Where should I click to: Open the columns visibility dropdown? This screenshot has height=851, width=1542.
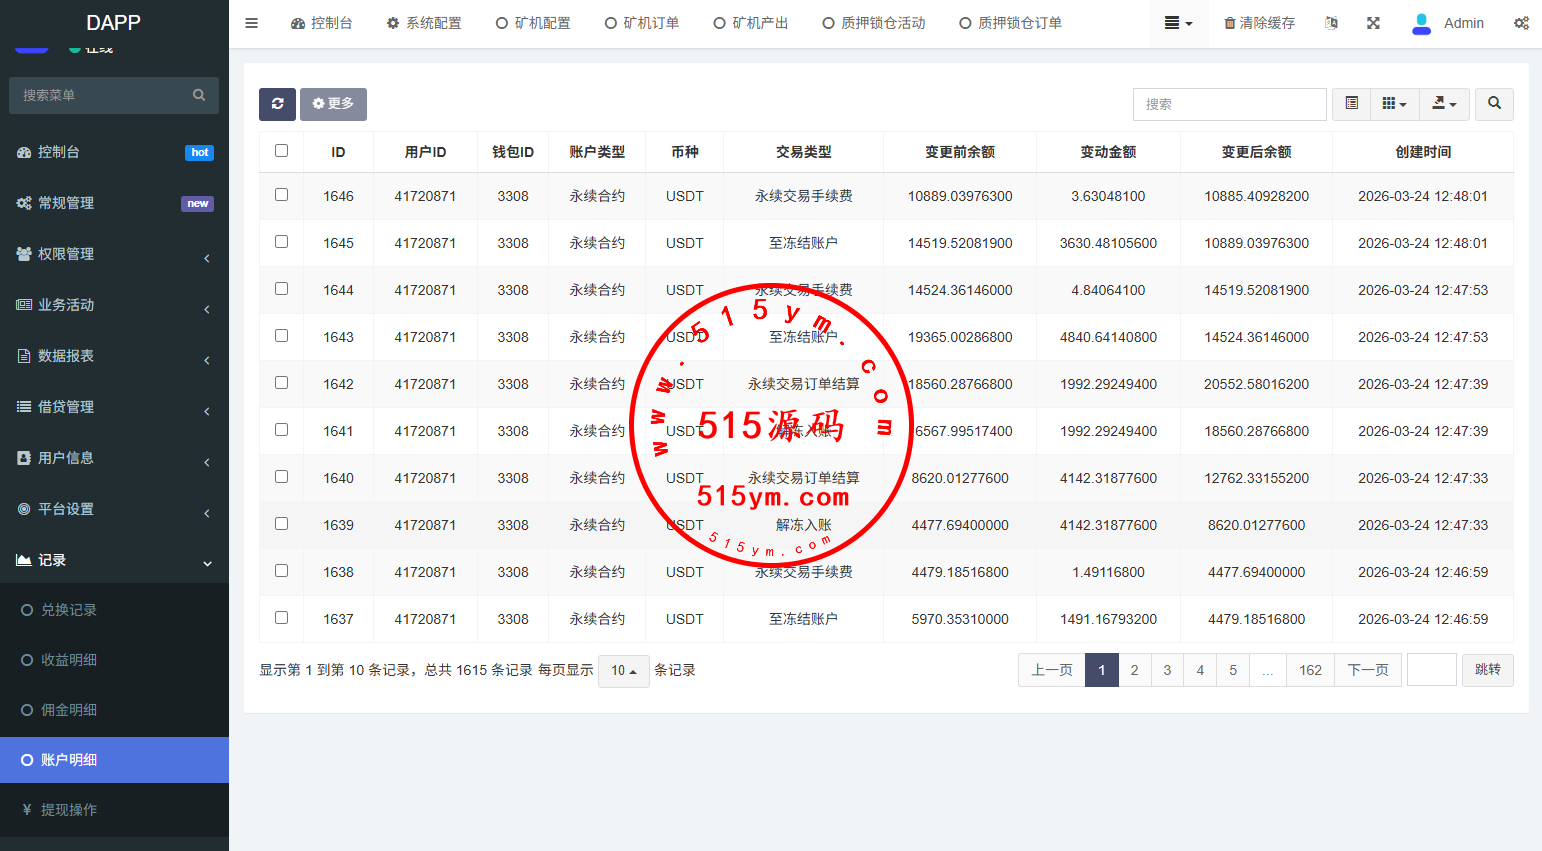(x=1394, y=104)
